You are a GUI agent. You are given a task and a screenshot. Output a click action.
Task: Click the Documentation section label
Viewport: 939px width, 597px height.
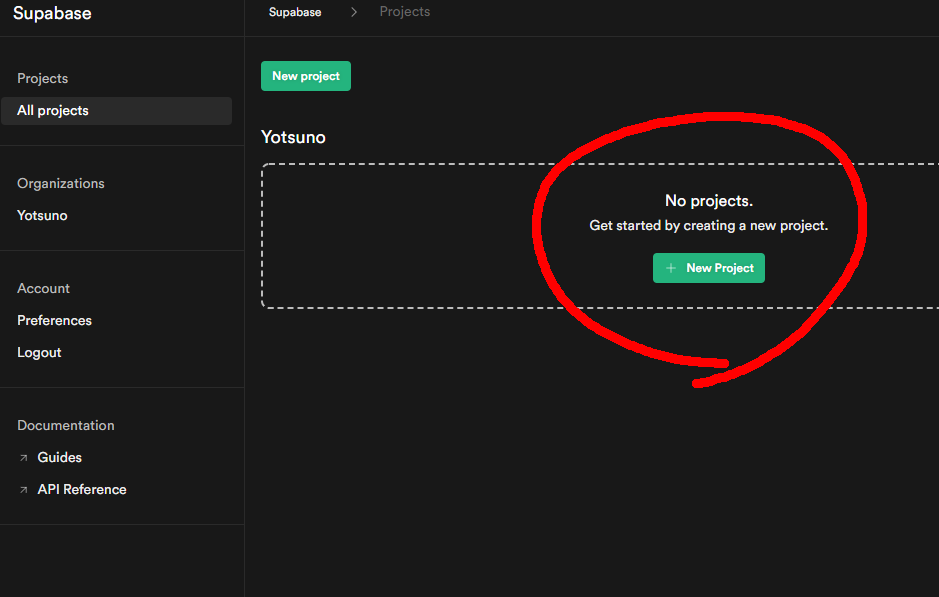[x=66, y=426]
